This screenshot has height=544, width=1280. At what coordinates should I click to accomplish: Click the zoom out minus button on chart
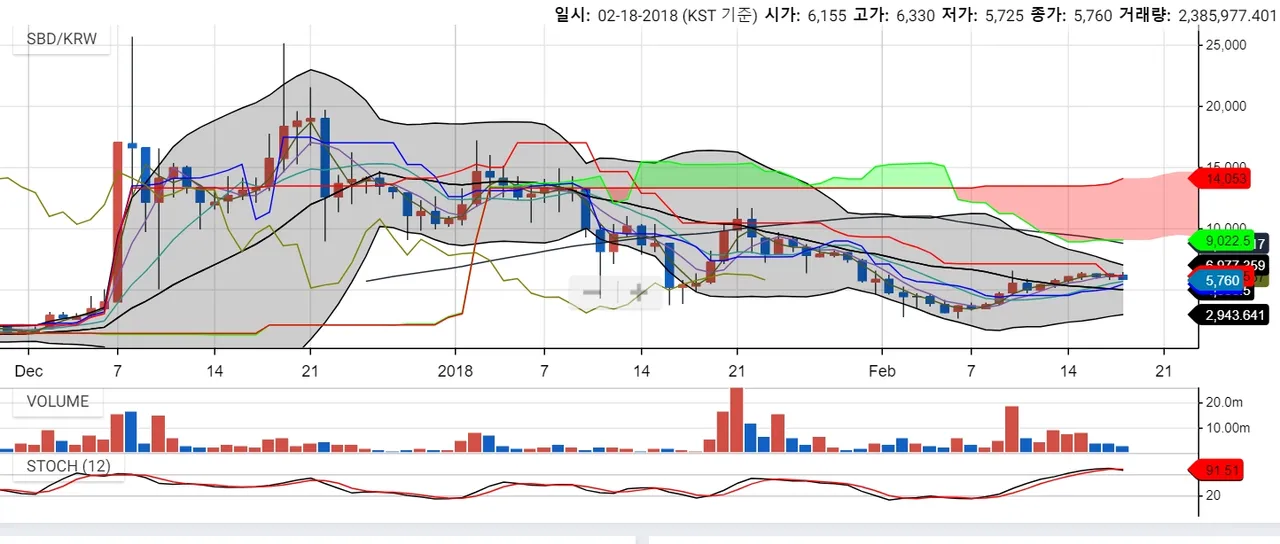592,292
